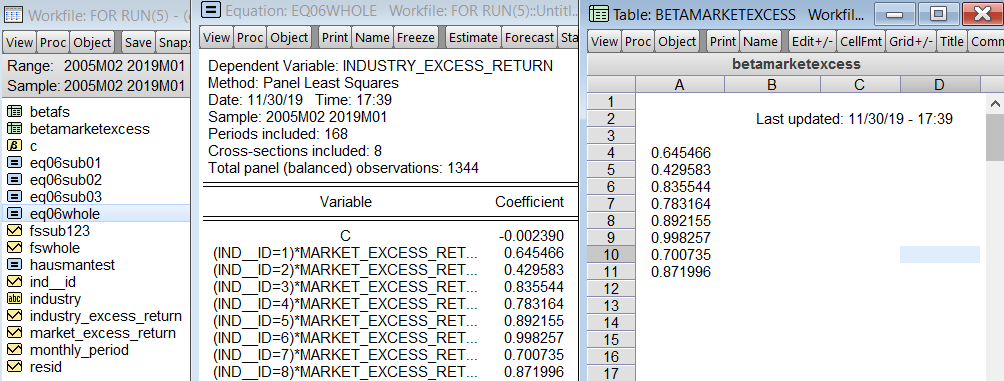Click the Last updated text in table
This screenshot has height=381, width=1004.
pyautogui.click(x=854, y=119)
